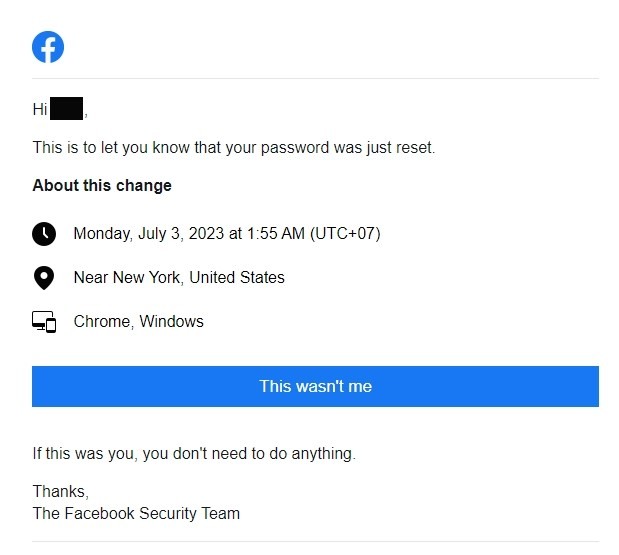Click the "United States" country text

tap(237, 278)
